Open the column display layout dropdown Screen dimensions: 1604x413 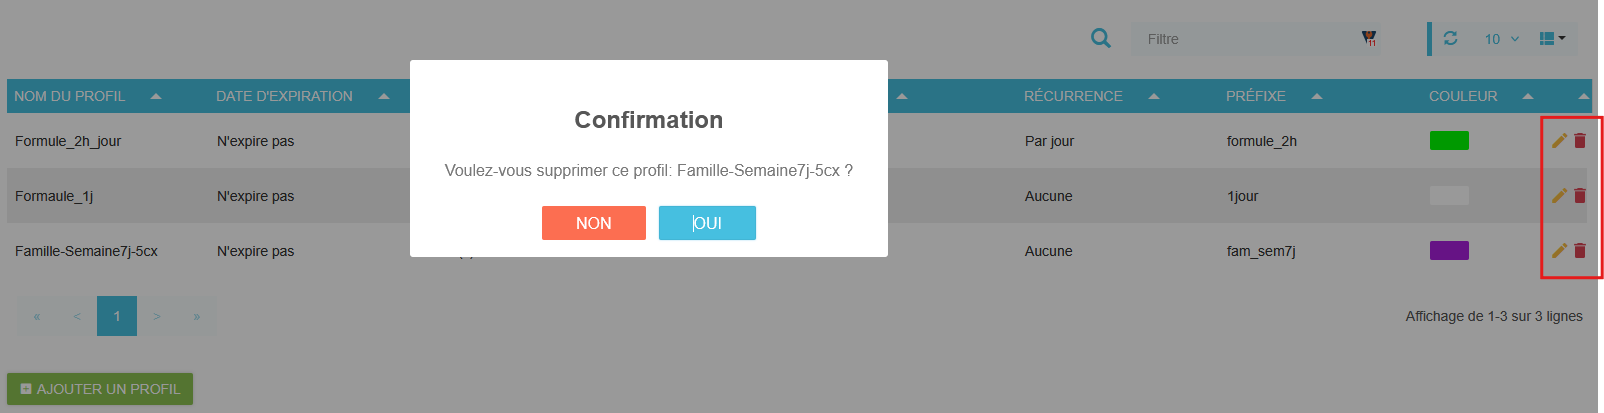click(x=1552, y=39)
